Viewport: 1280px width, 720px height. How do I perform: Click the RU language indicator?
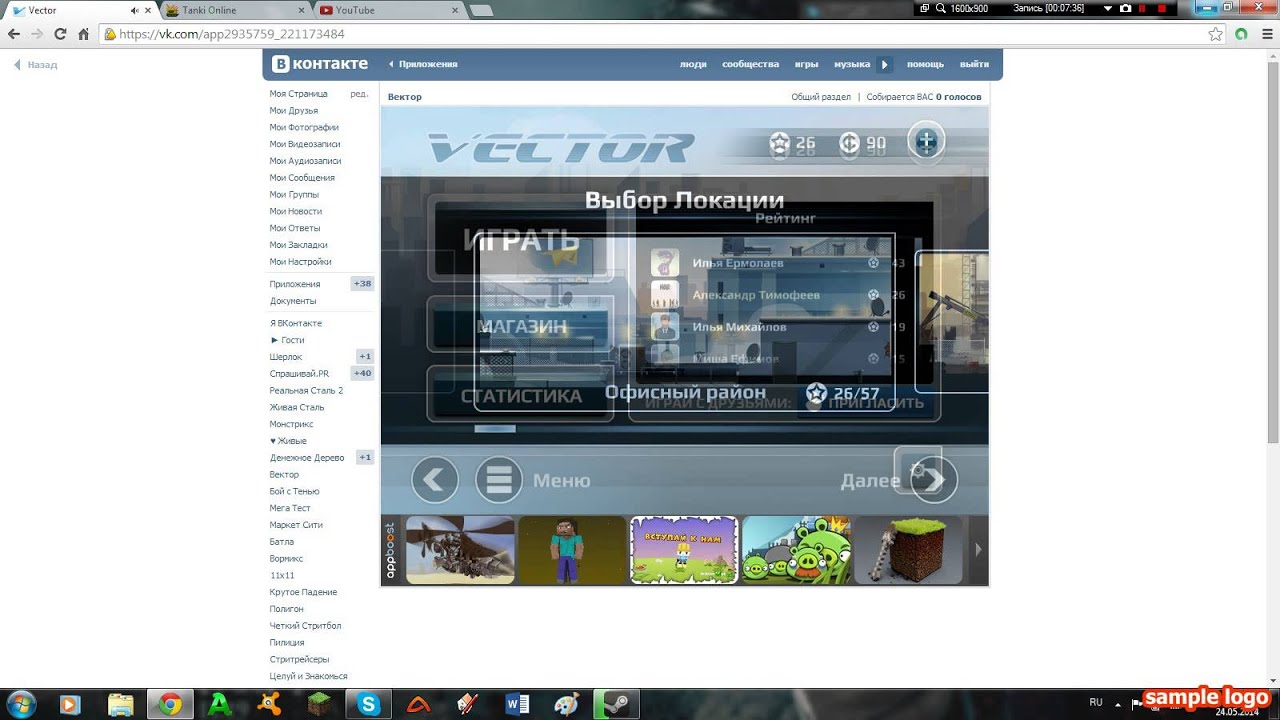click(x=1096, y=703)
